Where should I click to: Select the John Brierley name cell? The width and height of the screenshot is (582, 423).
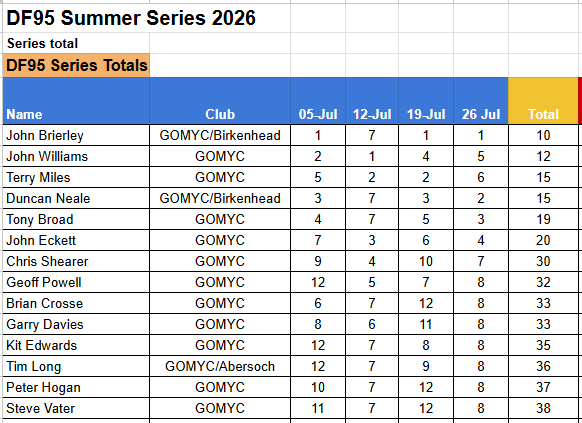point(76,135)
